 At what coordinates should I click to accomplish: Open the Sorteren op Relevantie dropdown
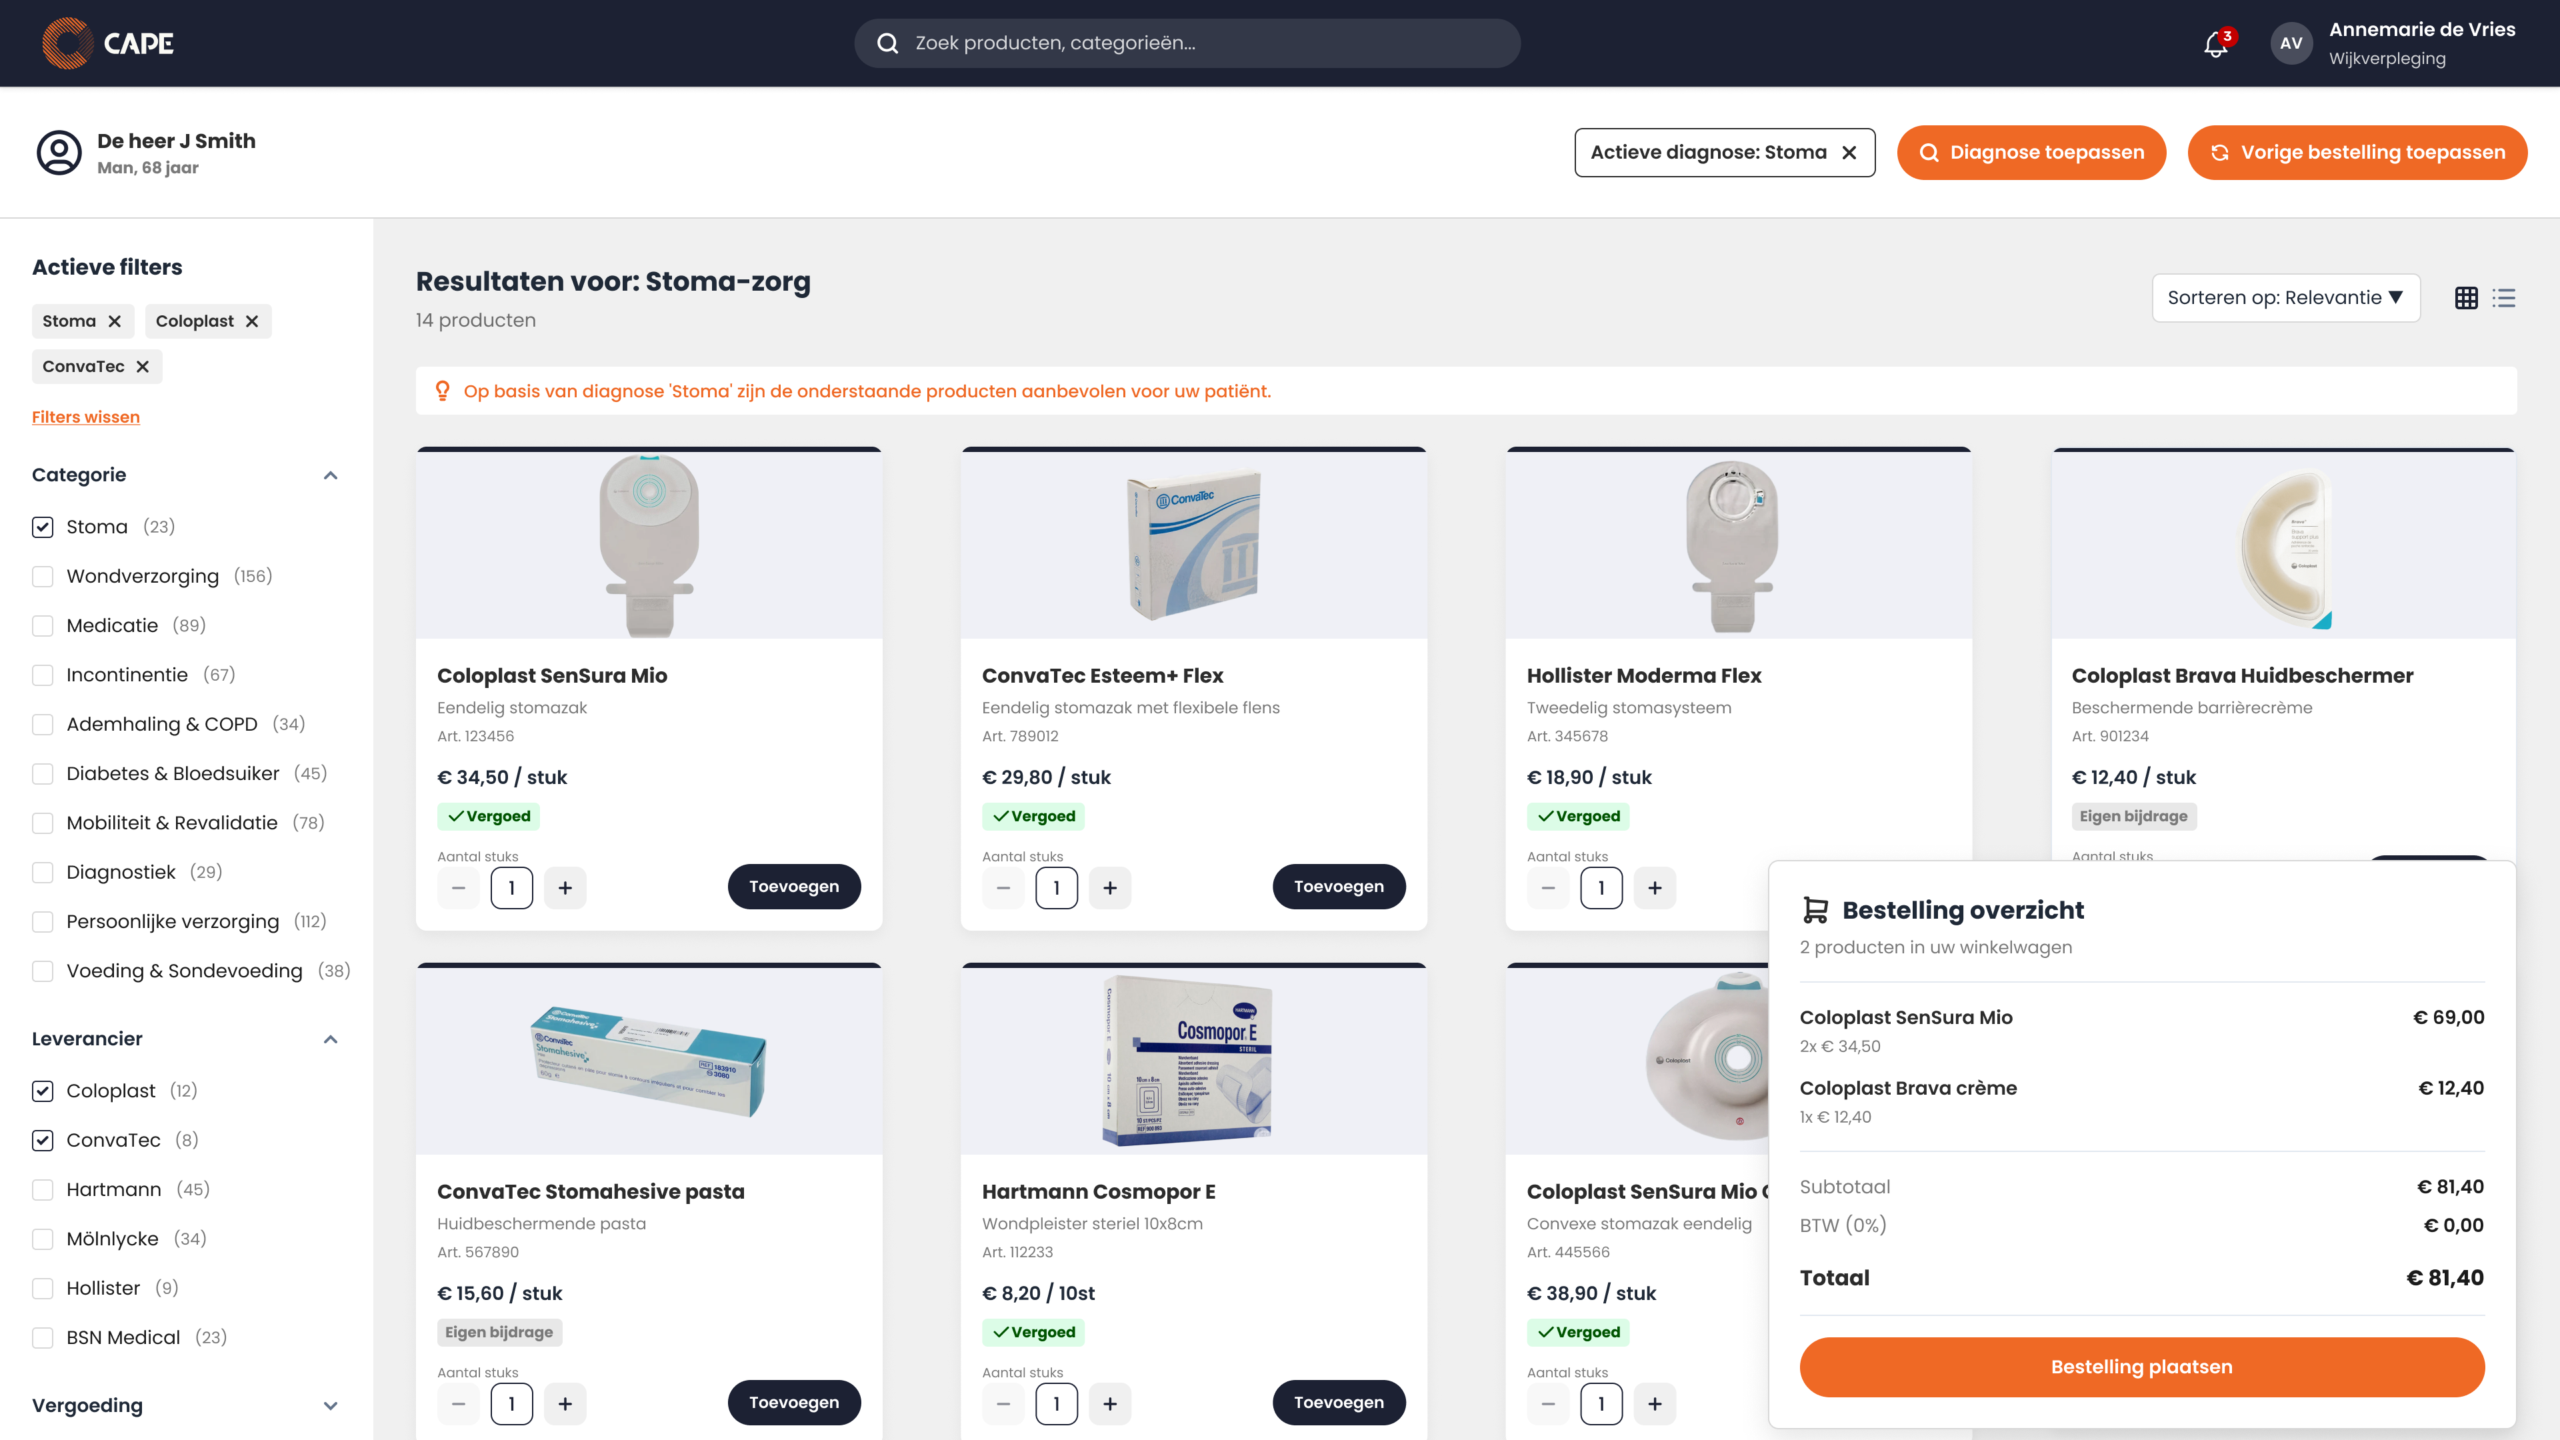click(x=2286, y=298)
